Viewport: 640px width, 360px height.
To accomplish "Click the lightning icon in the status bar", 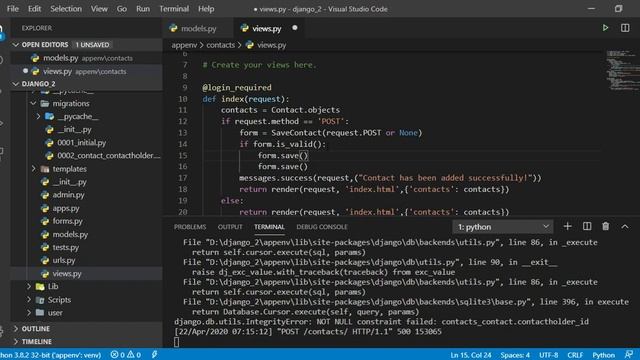I will [x=154, y=355].
